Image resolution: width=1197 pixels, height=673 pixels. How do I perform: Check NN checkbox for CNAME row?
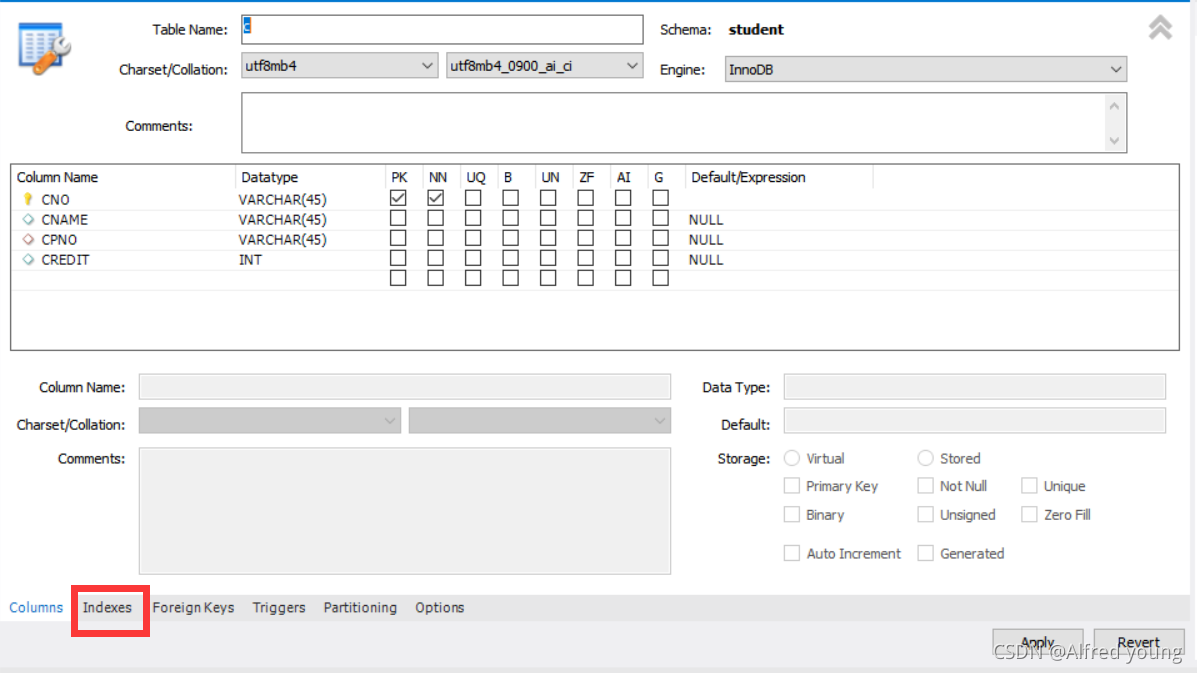pyautogui.click(x=435, y=218)
